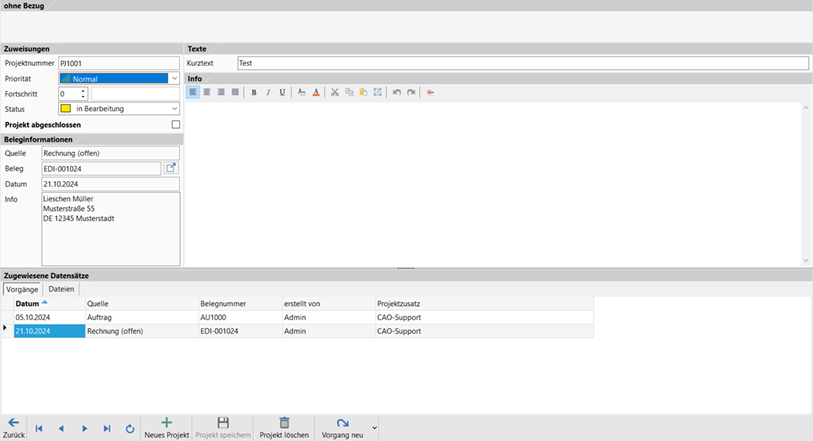Click the last editor toolbar icon
The image size is (813, 441).
coord(430,92)
